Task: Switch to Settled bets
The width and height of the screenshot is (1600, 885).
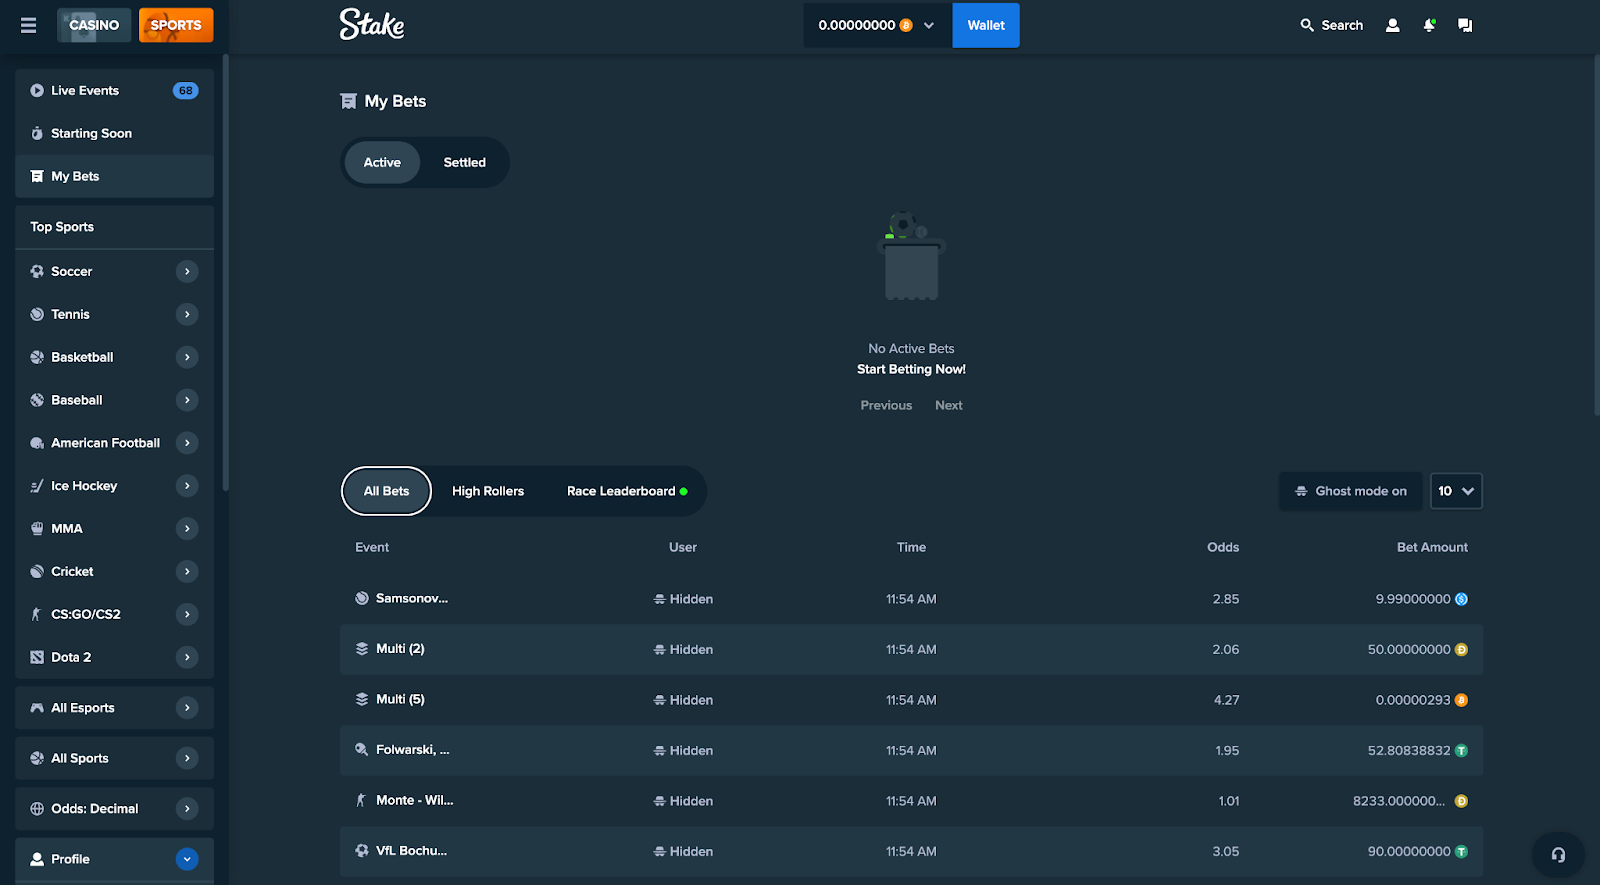Action: pyautogui.click(x=464, y=162)
